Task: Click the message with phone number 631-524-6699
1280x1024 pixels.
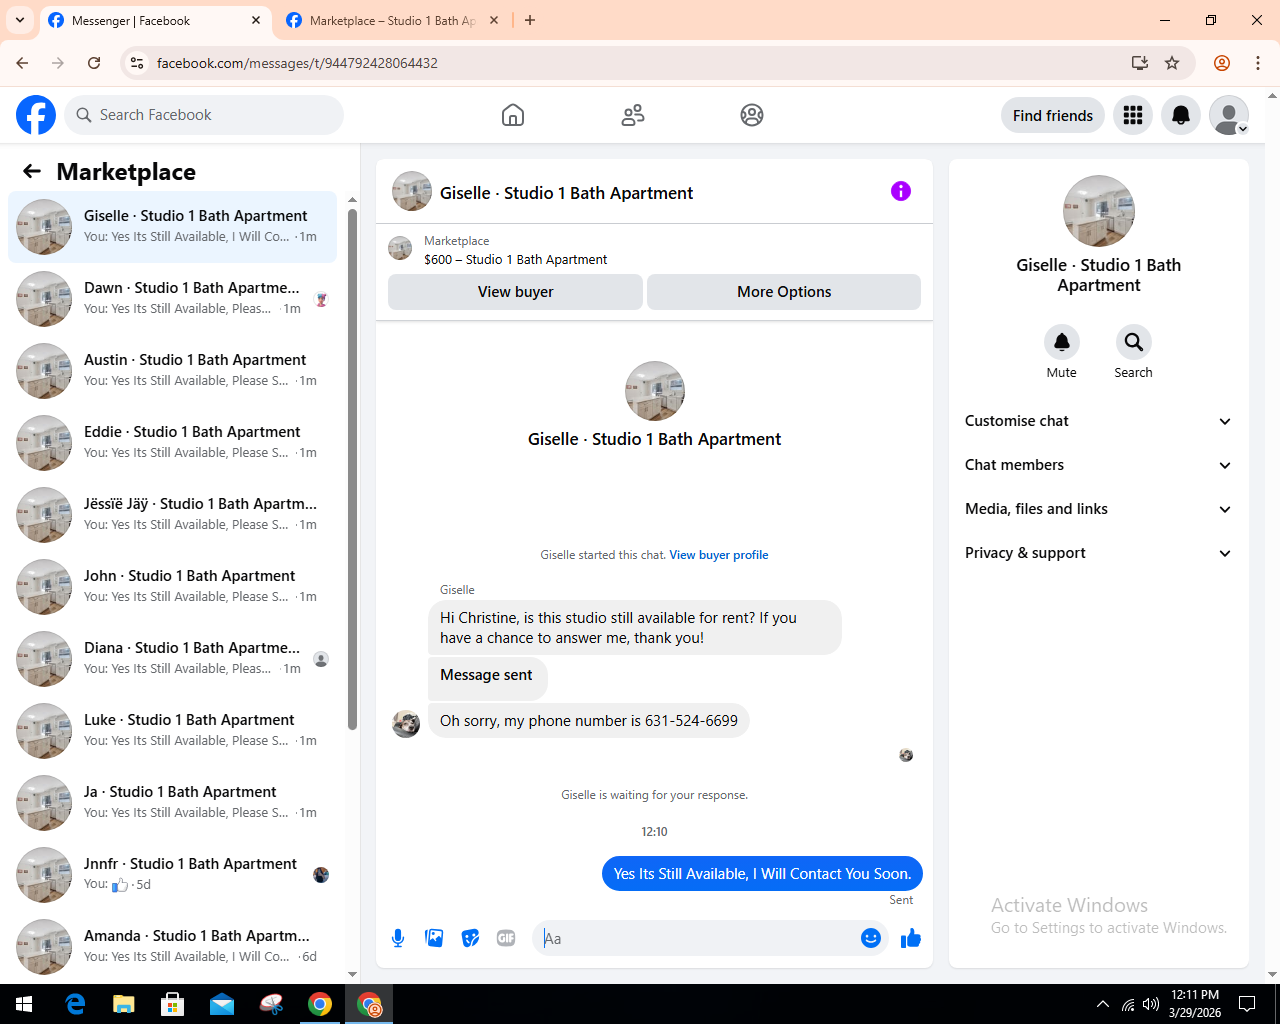Action: point(589,721)
